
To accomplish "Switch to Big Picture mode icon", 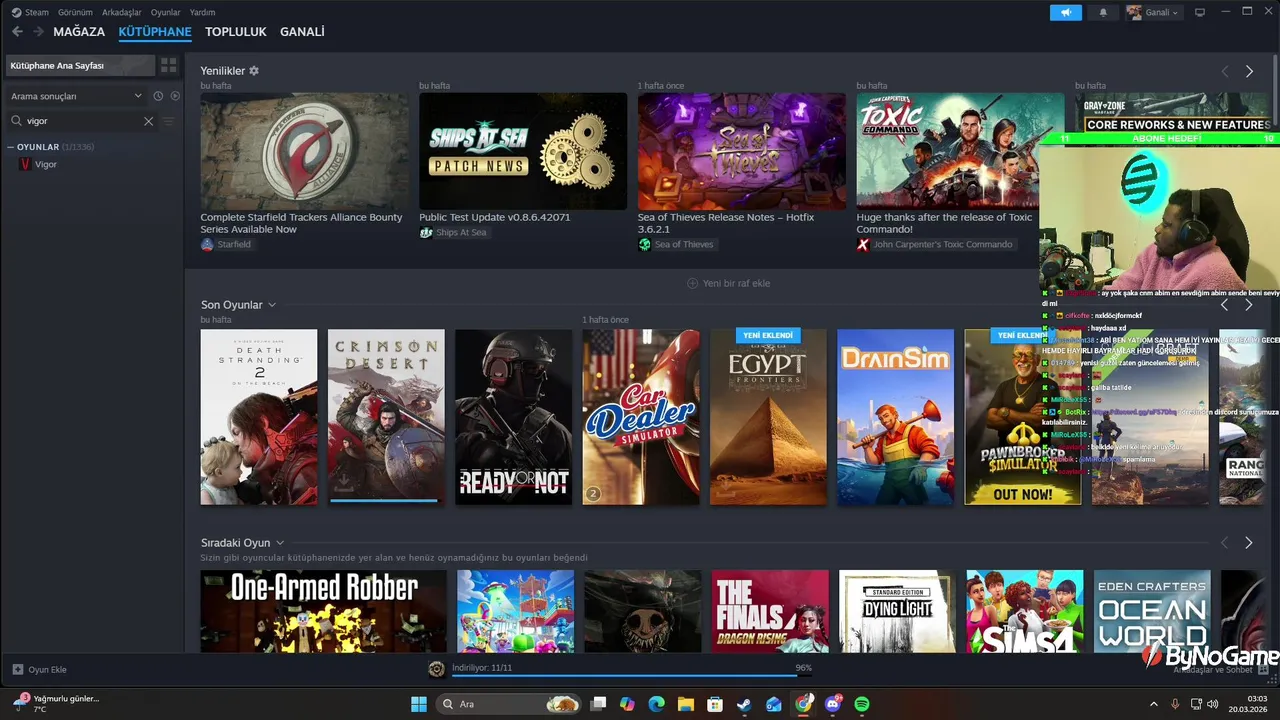I will click(x=1200, y=12).
